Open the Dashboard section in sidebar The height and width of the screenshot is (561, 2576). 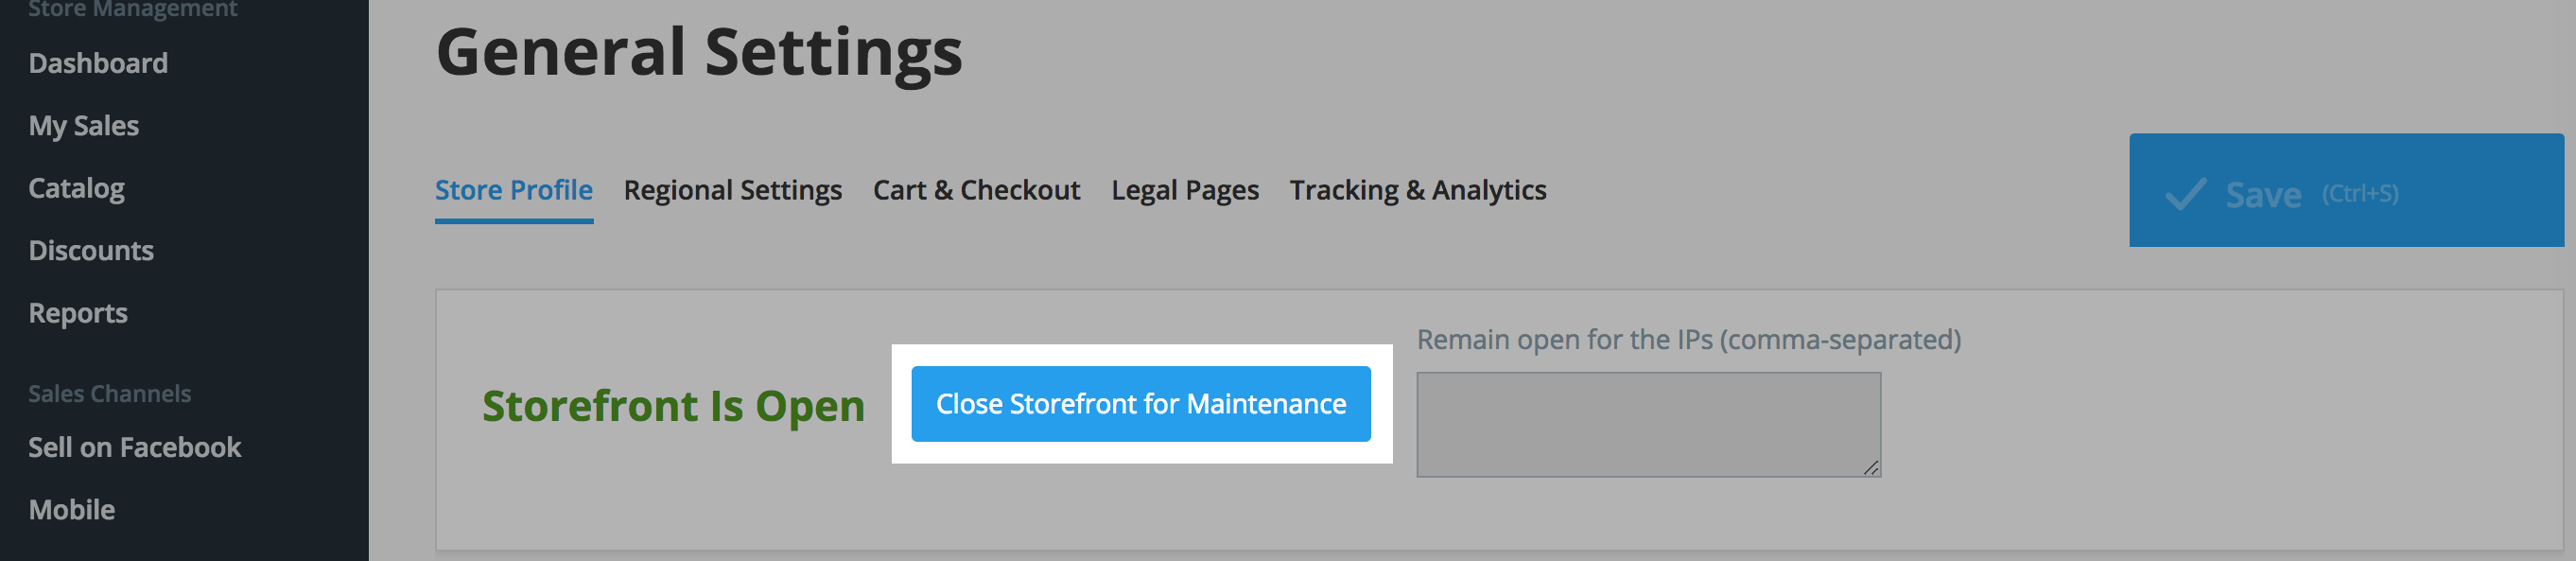pos(98,63)
